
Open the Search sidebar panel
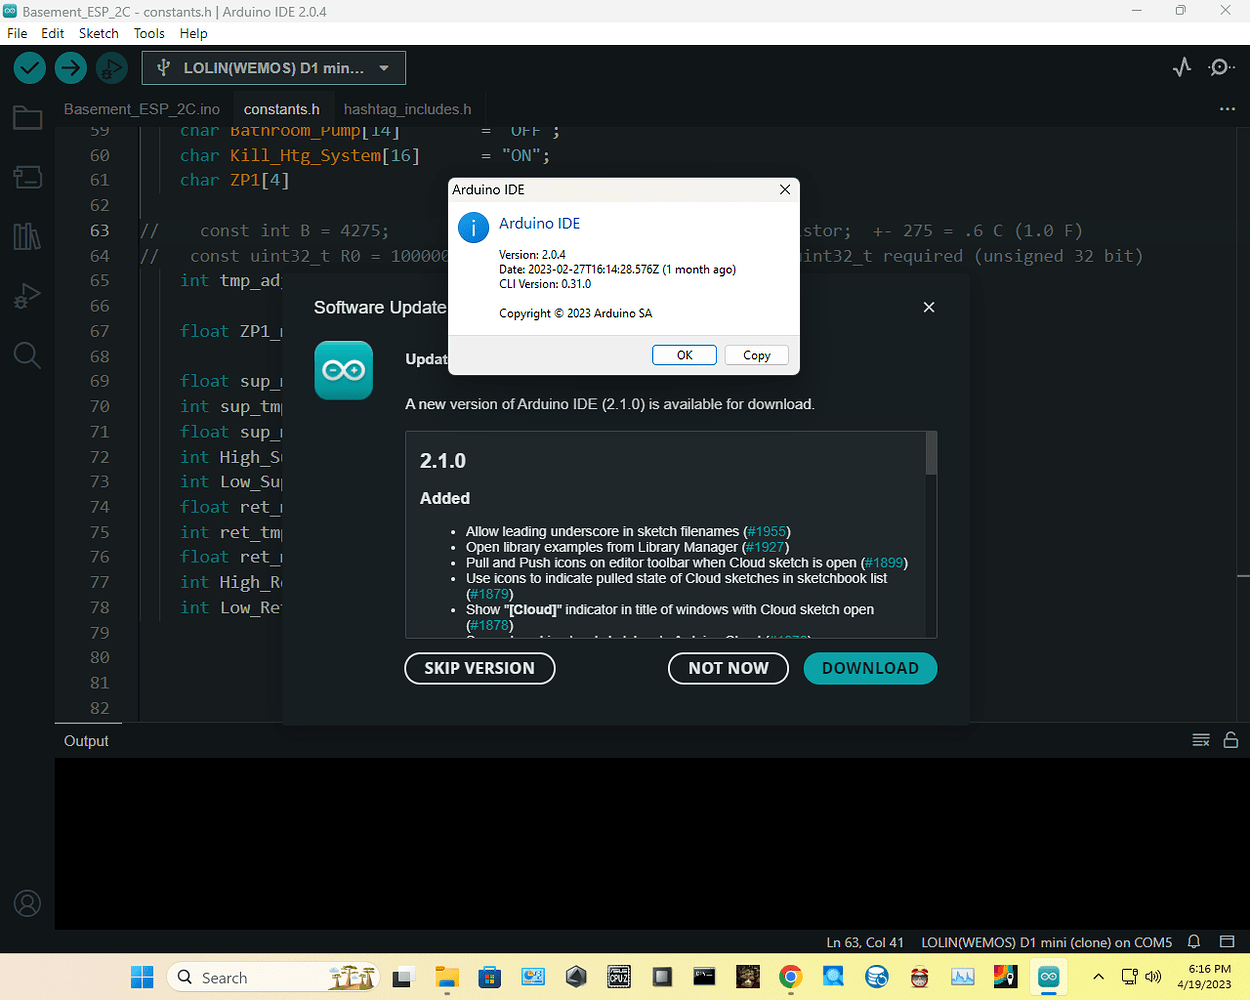(x=27, y=355)
